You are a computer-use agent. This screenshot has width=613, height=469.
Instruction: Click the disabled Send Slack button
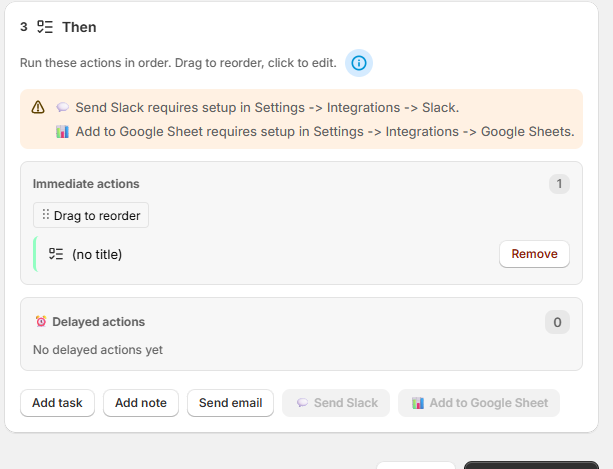336,403
